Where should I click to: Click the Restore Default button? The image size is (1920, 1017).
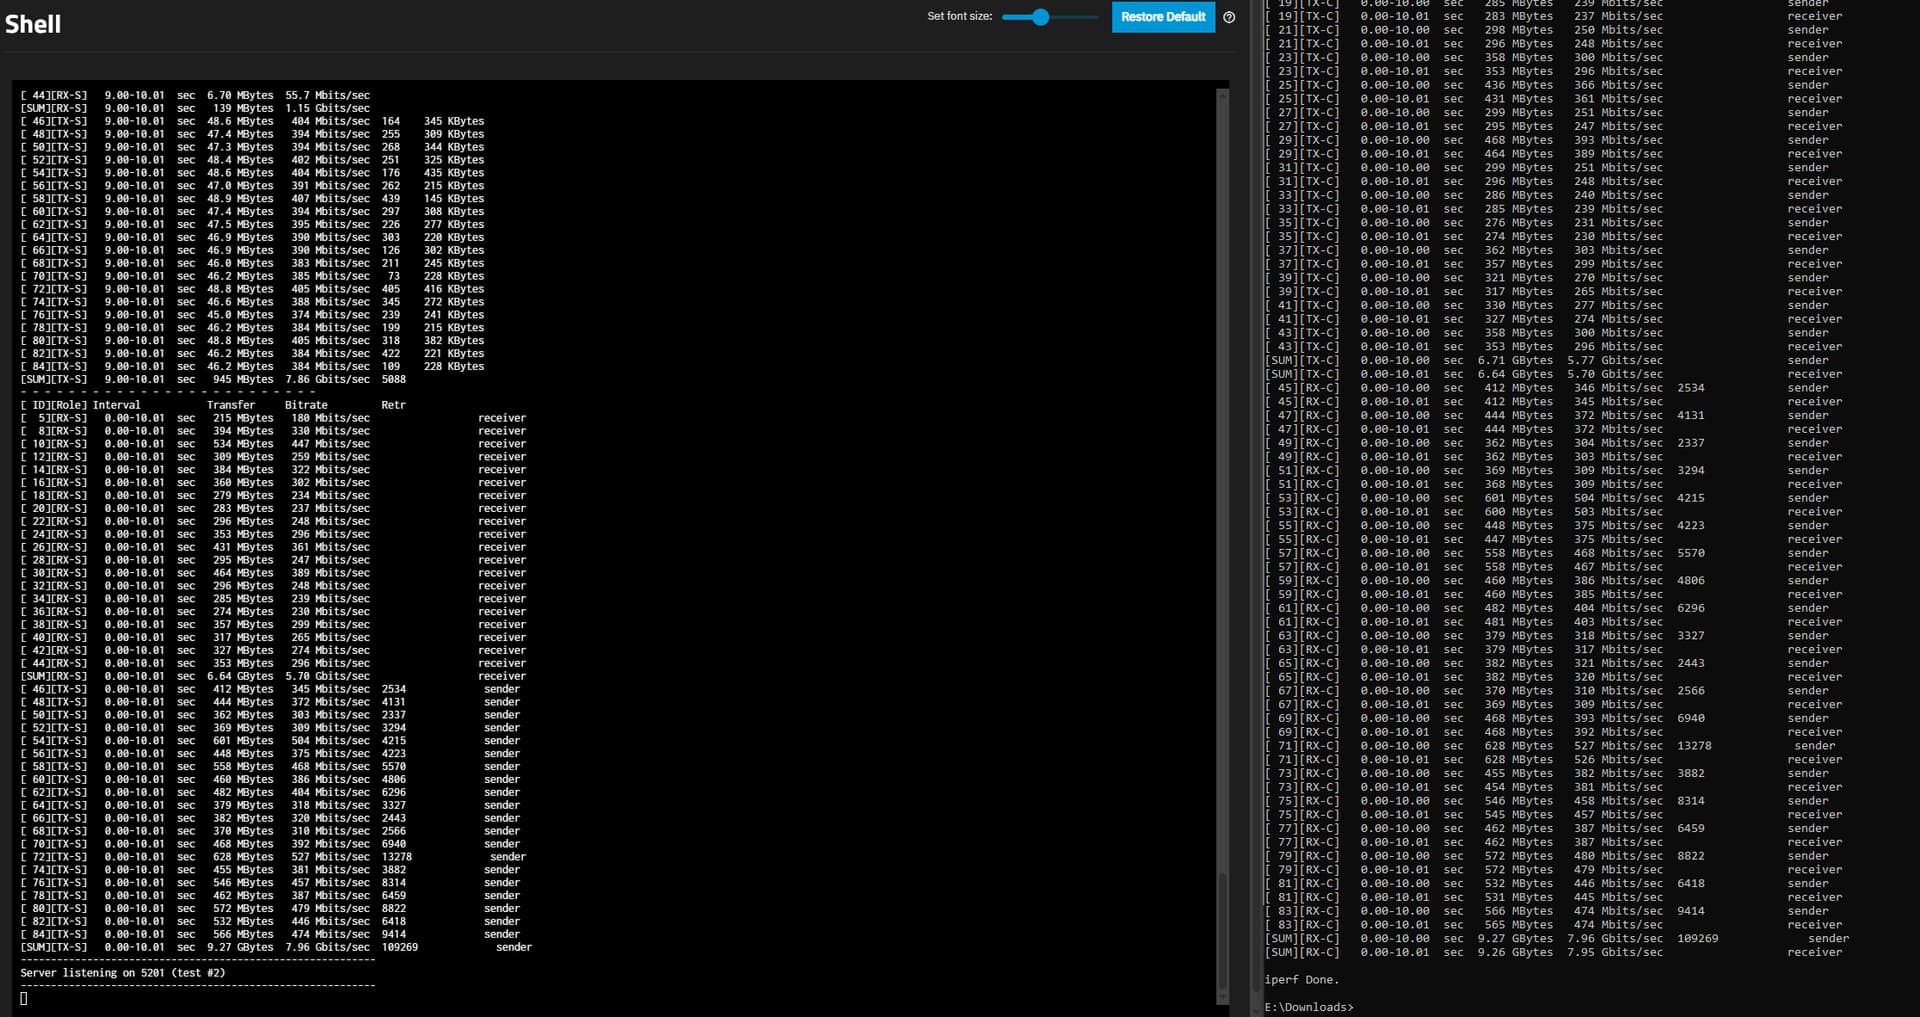pyautogui.click(x=1162, y=17)
